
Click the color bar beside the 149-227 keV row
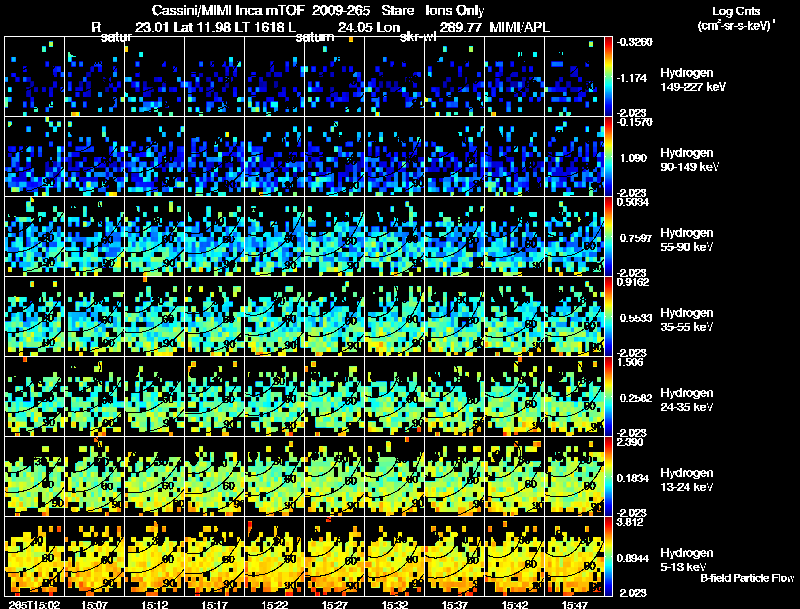pos(608,77)
